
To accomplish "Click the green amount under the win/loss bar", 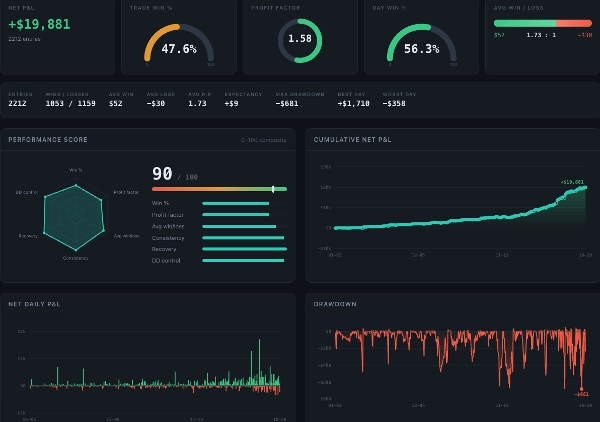I will tap(499, 35).
